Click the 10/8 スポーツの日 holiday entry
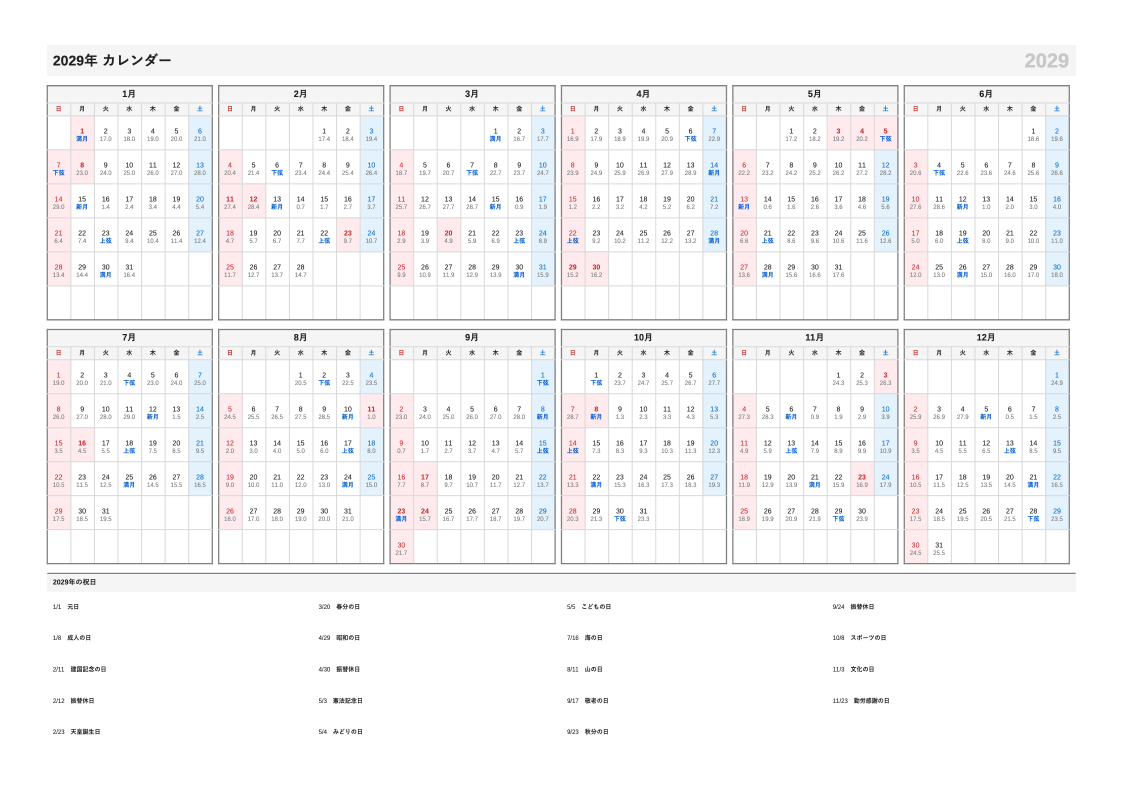The image size is (1124, 795). coord(859,637)
